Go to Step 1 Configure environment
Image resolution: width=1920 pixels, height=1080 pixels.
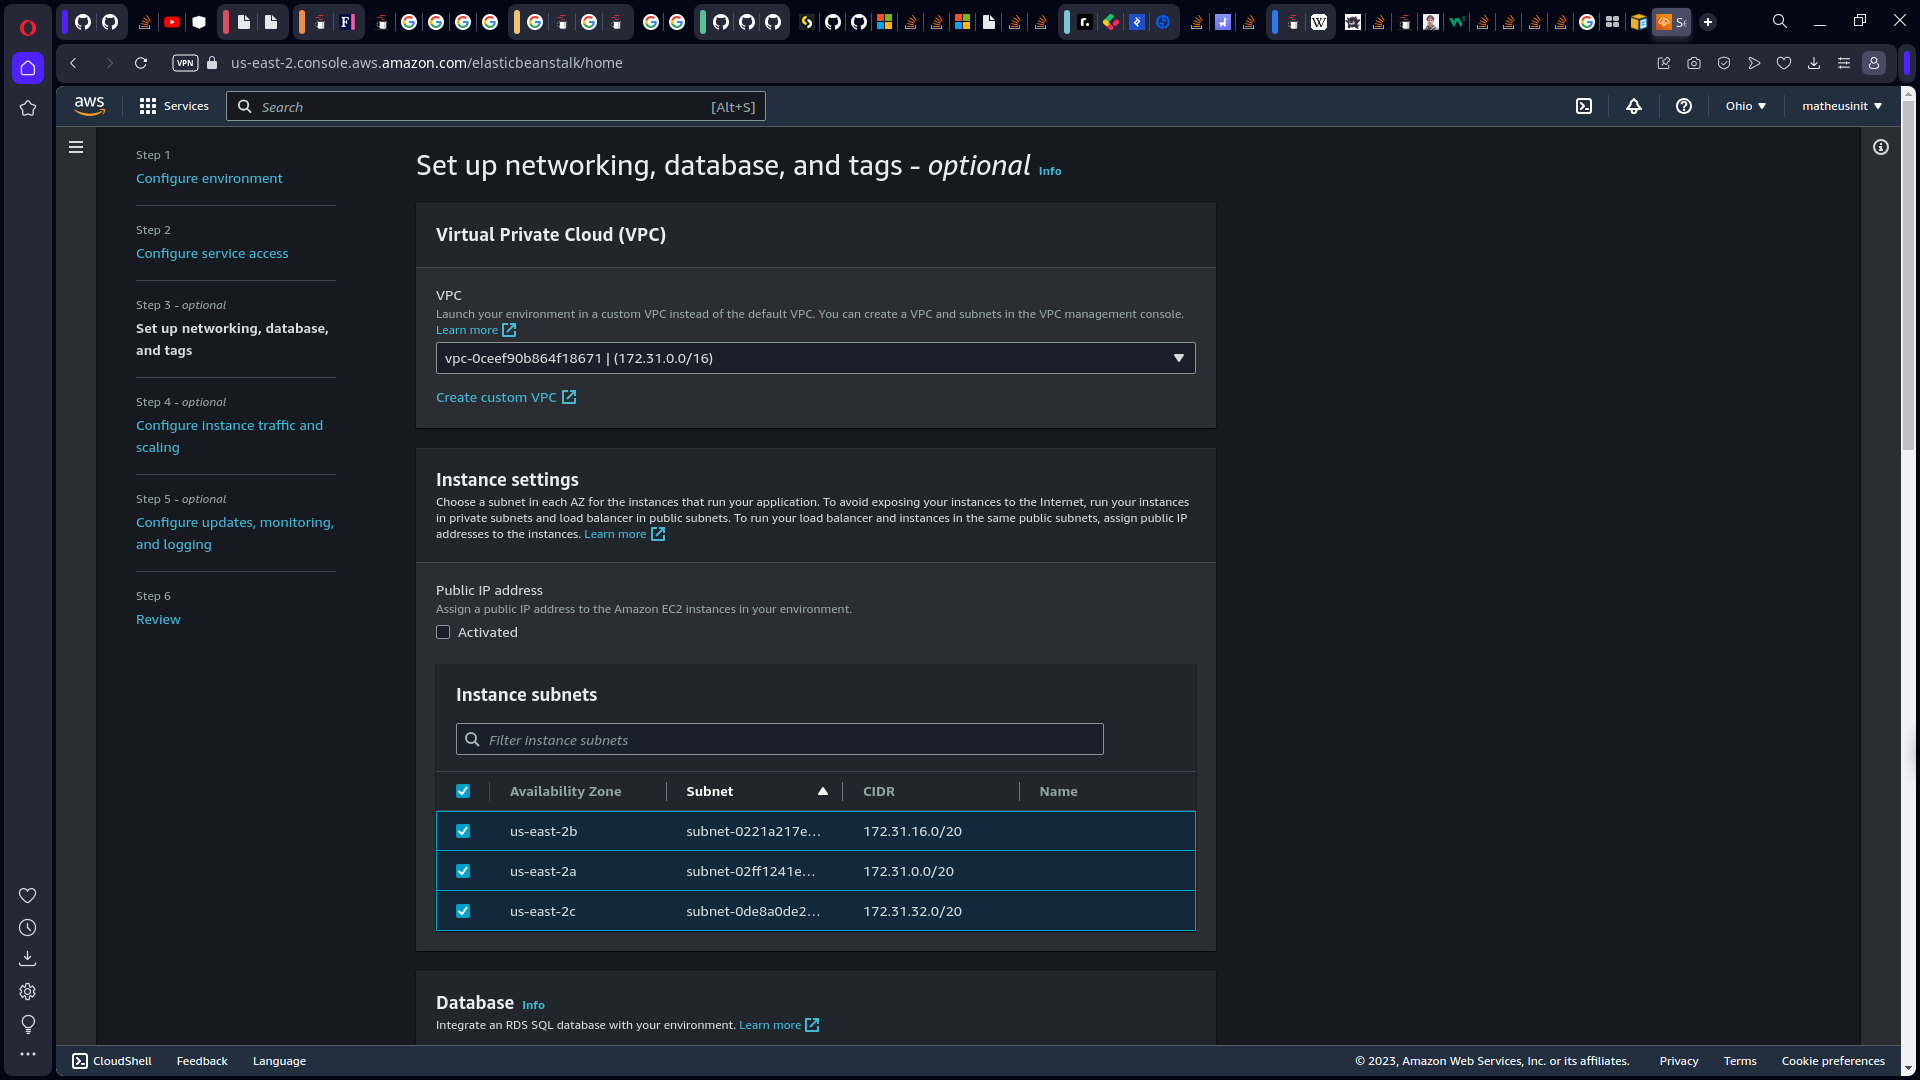(x=209, y=178)
